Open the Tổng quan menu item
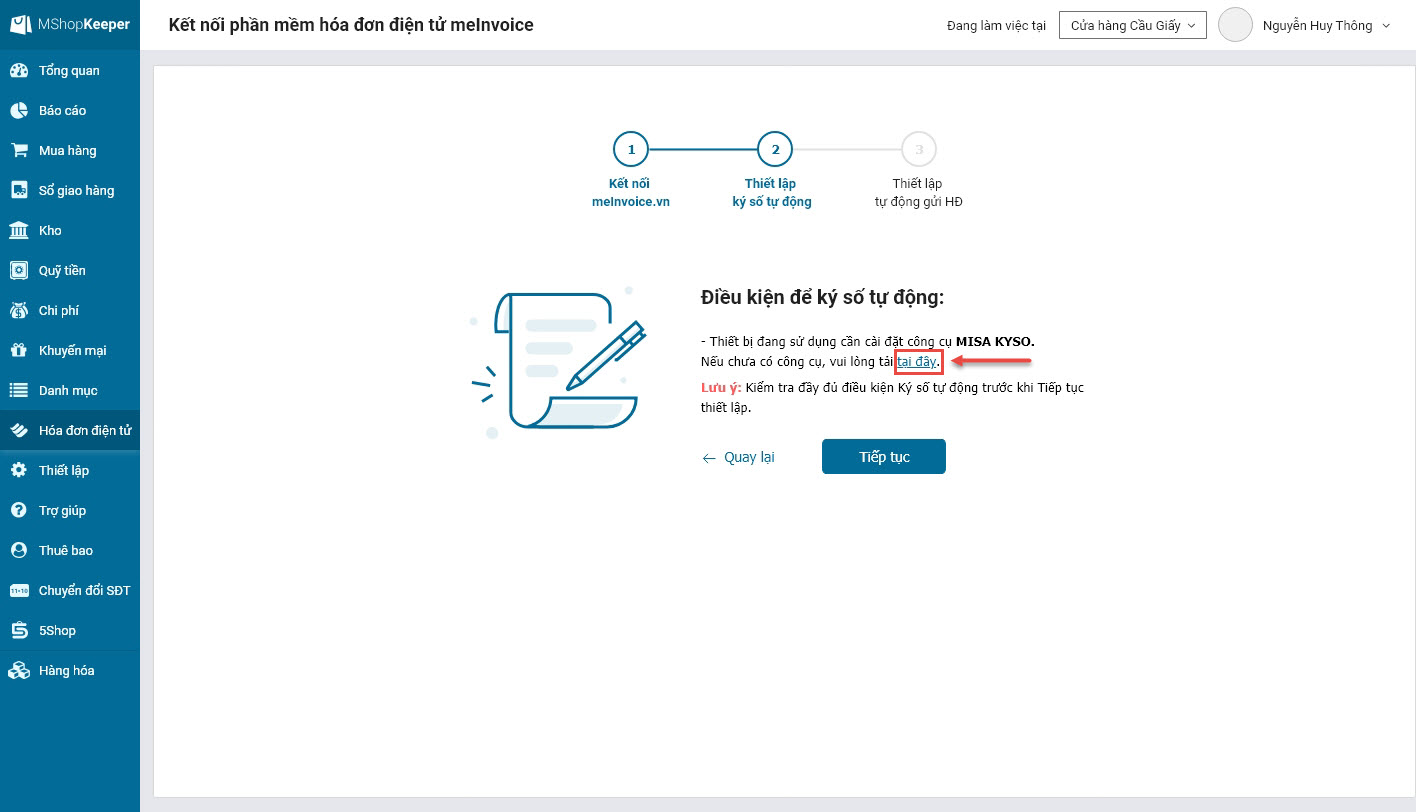The image size is (1416, 812). click(x=69, y=71)
